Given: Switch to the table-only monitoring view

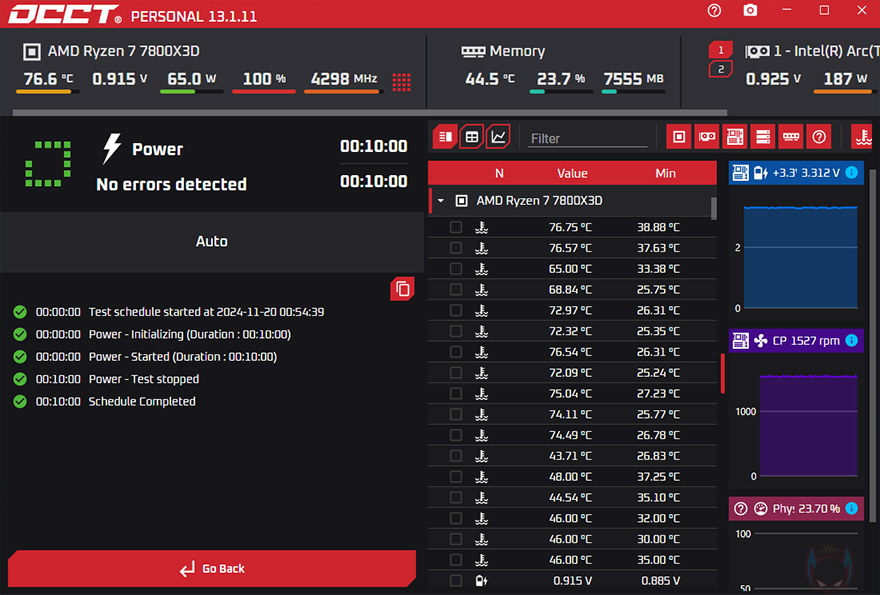Looking at the screenshot, I should 472,137.
